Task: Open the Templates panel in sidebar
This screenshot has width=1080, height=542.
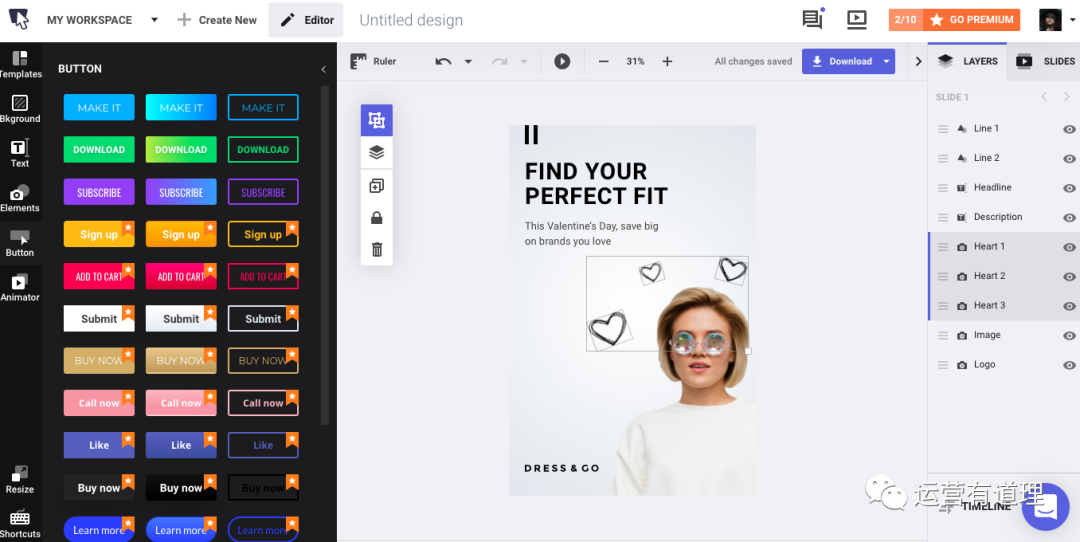Action: [x=20, y=64]
